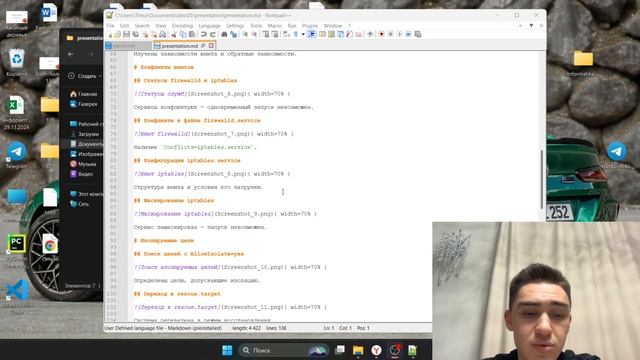Expand the Создать dropdown in Explorer window
This screenshot has height=360, width=640.
click(x=100, y=76)
